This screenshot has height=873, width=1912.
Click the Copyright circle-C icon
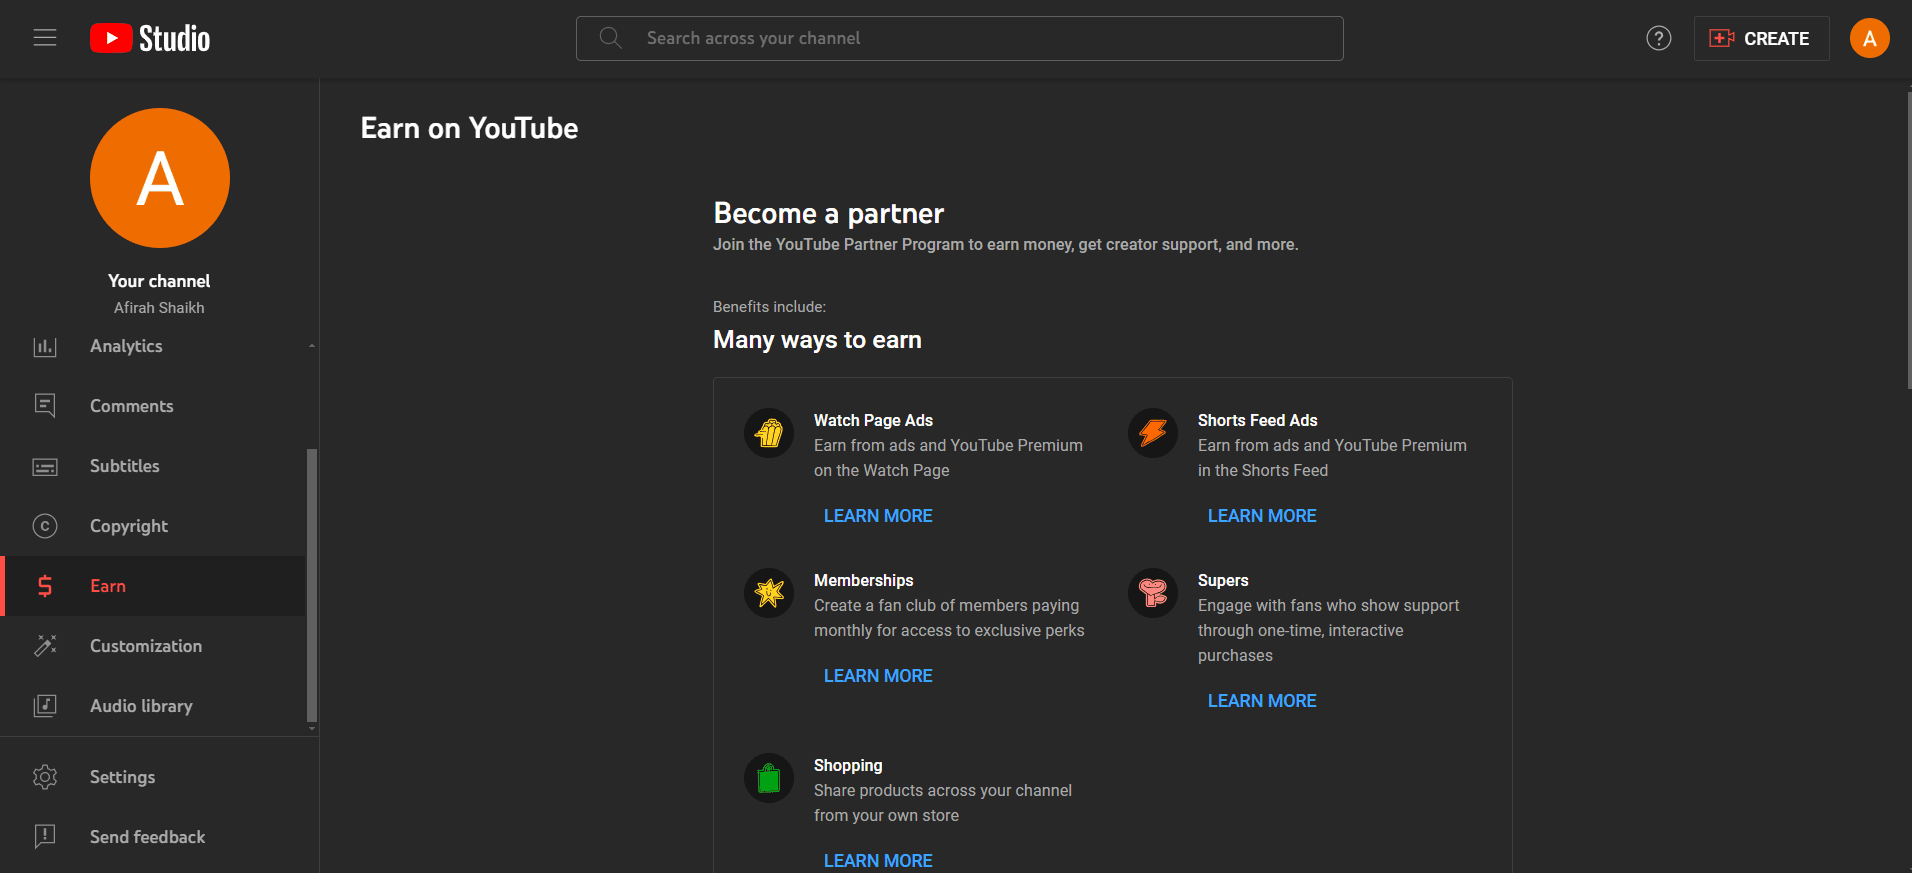45,526
